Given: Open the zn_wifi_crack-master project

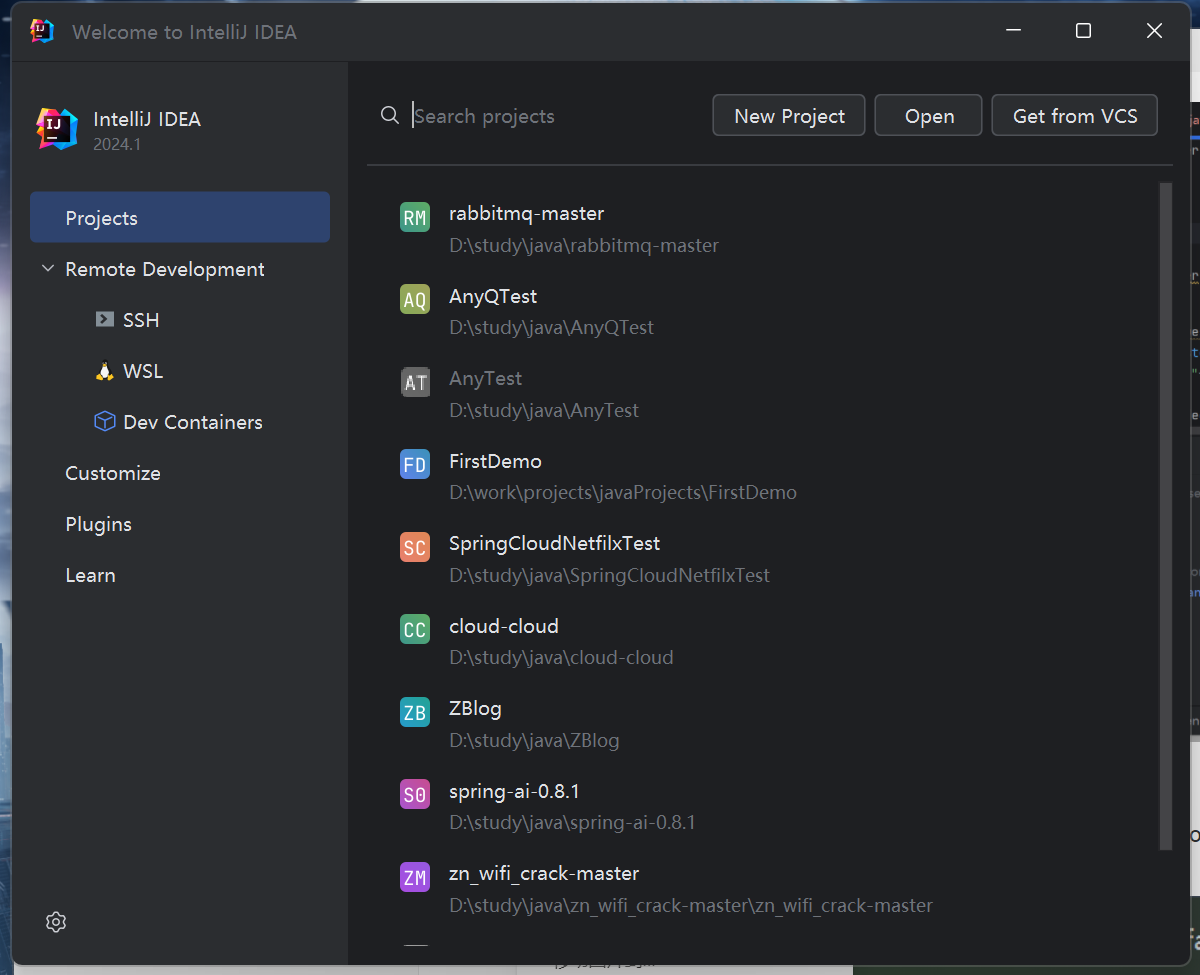Looking at the screenshot, I should (544, 873).
